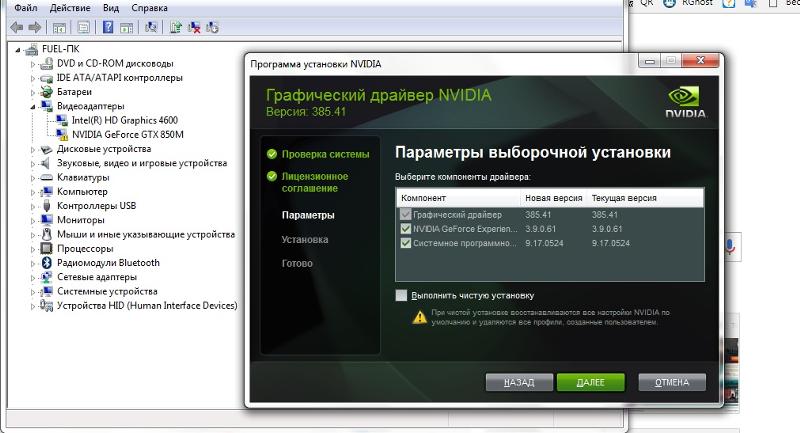Click the Update driver software toolbar icon
Viewport: 800px width, 433px height.
(176, 28)
